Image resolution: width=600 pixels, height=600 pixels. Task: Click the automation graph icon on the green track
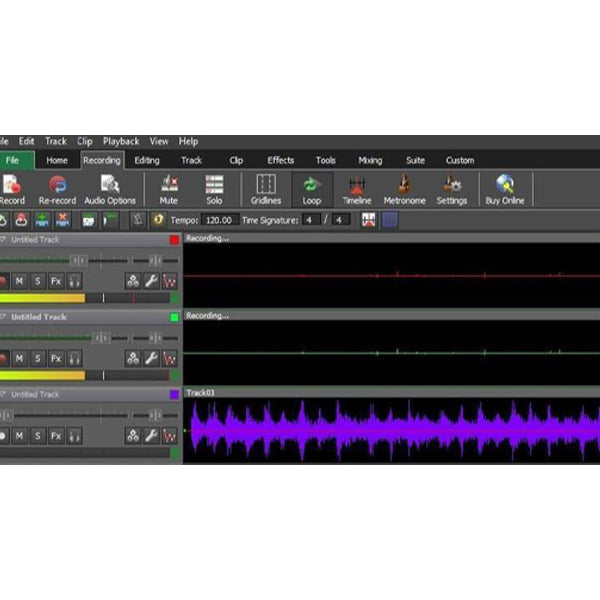coord(170,359)
